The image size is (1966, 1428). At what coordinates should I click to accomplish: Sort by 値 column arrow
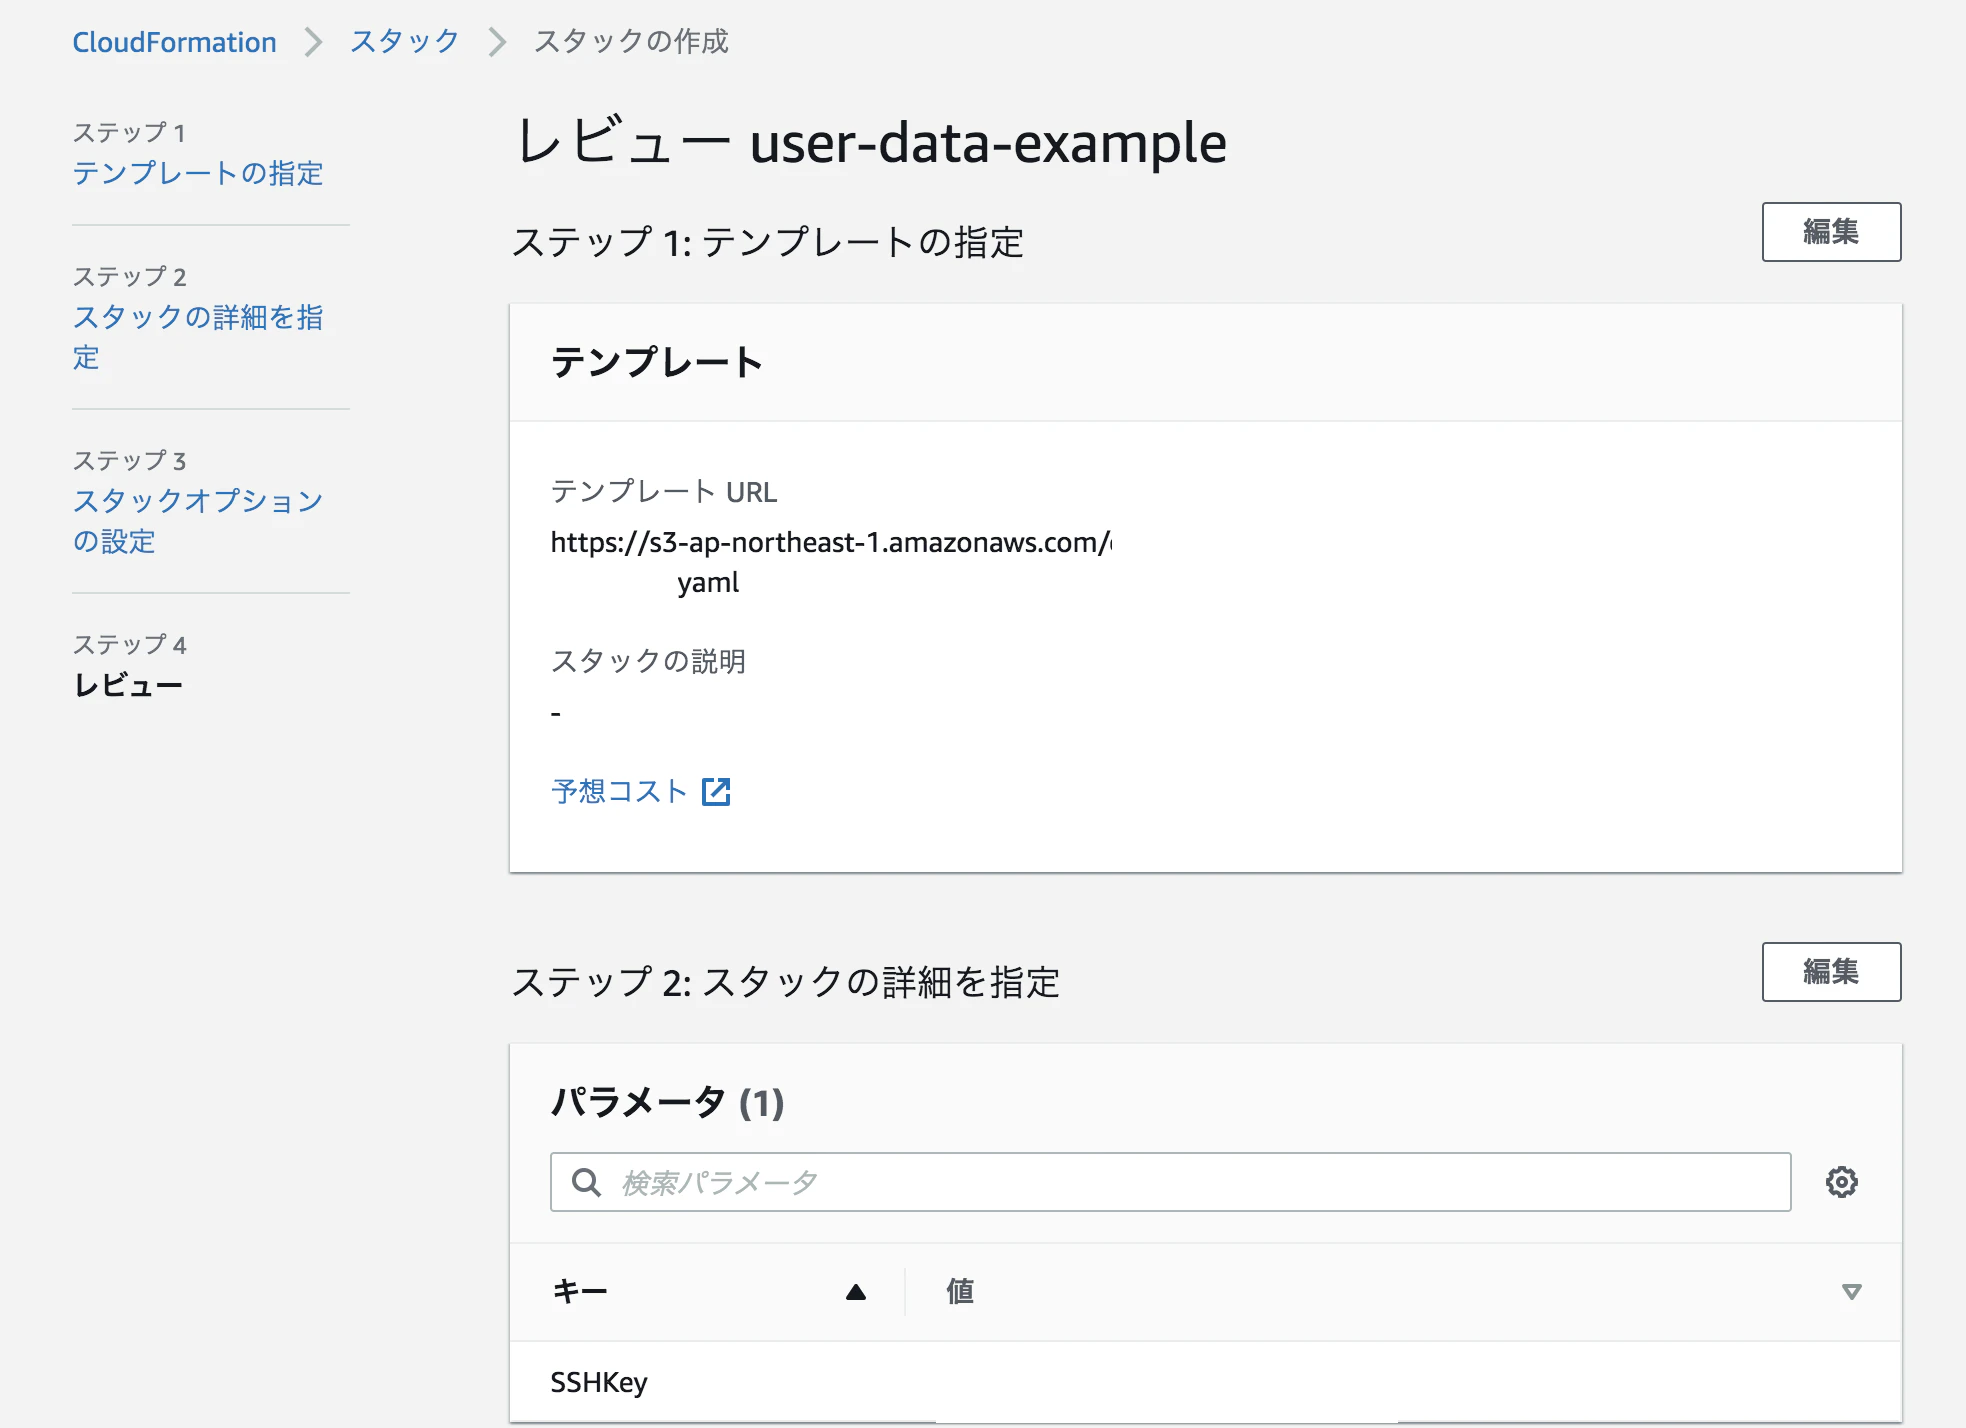pyautogui.click(x=1852, y=1292)
